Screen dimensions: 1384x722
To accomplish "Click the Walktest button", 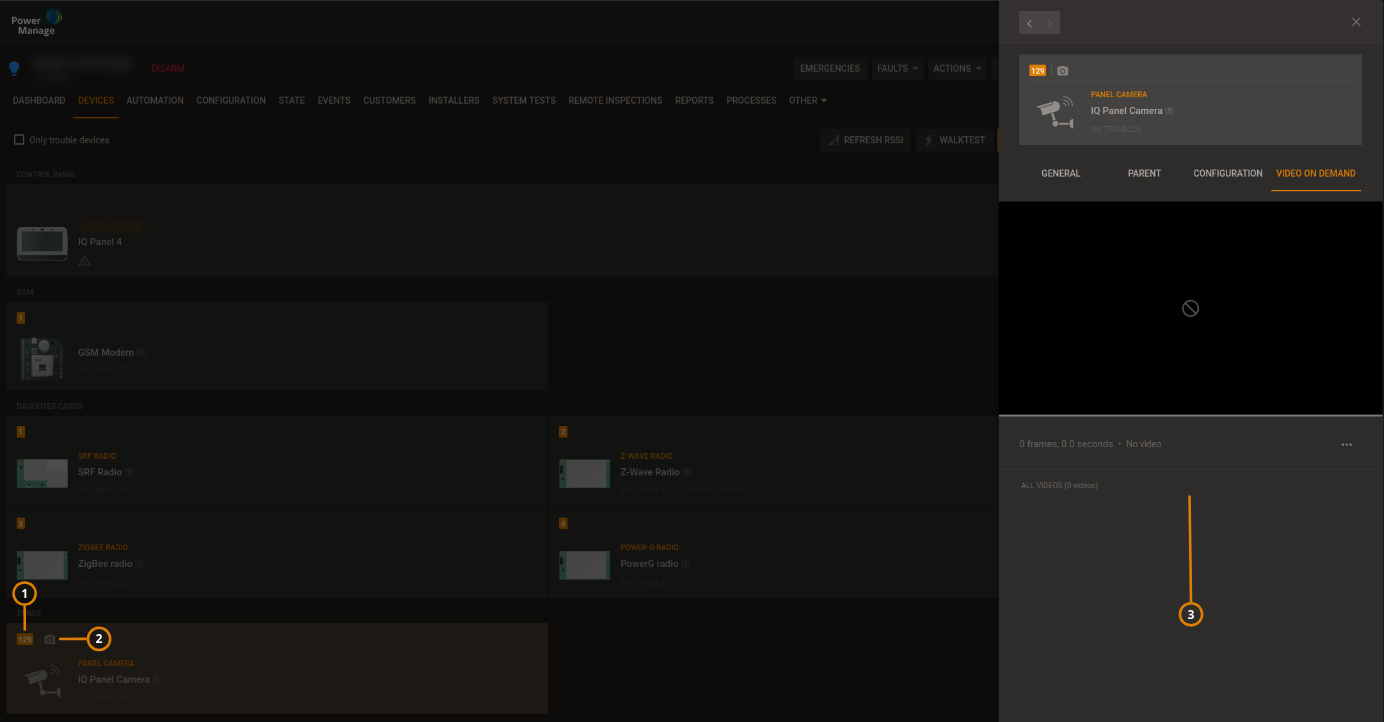I will click(x=955, y=140).
